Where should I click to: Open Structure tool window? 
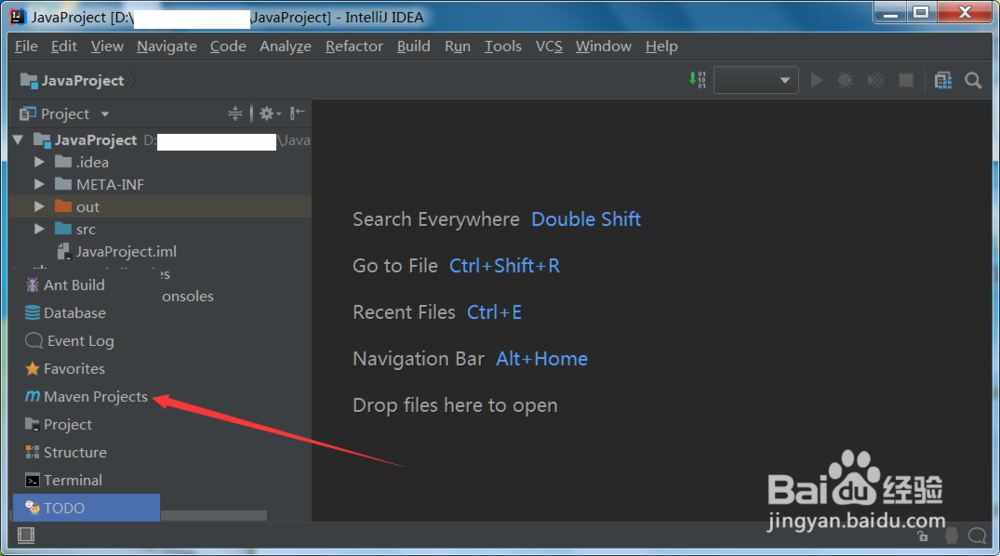pos(86,453)
